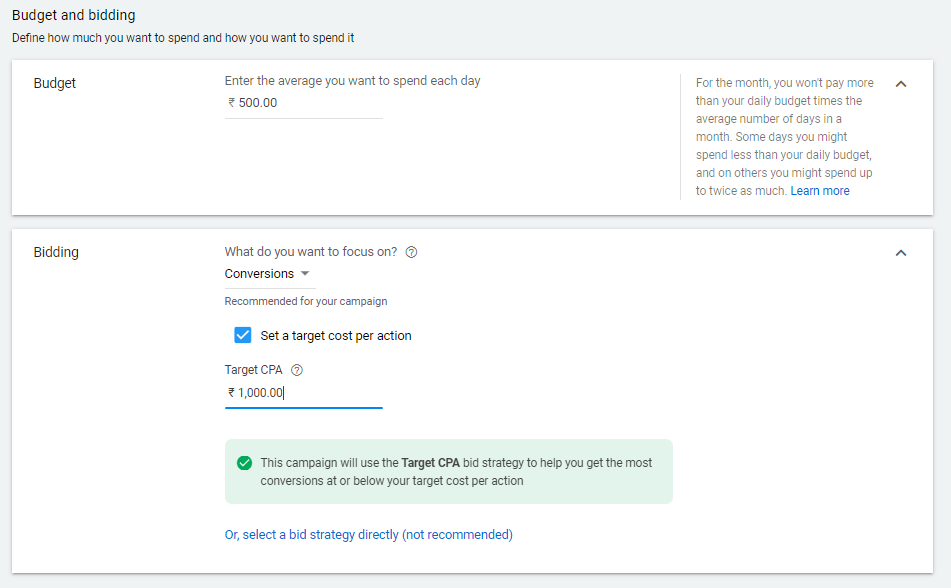Click the help icon next to Target CPA
Viewport: 951px width, 588px height.
pyautogui.click(x=297, y=370)
